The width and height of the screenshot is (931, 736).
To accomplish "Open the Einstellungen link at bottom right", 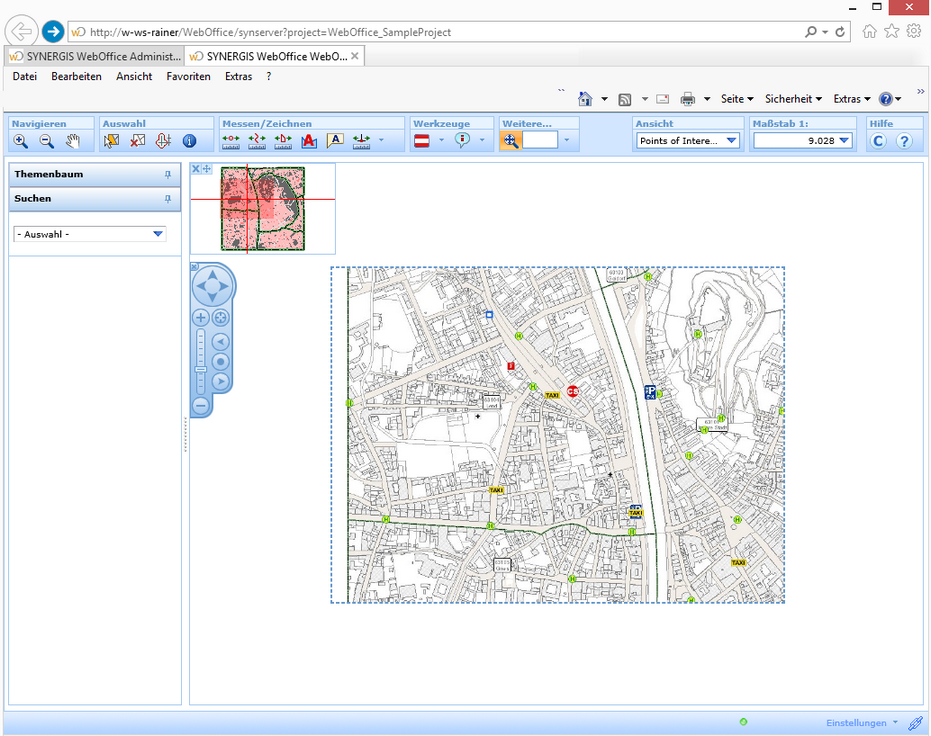I will coord(858,722).
